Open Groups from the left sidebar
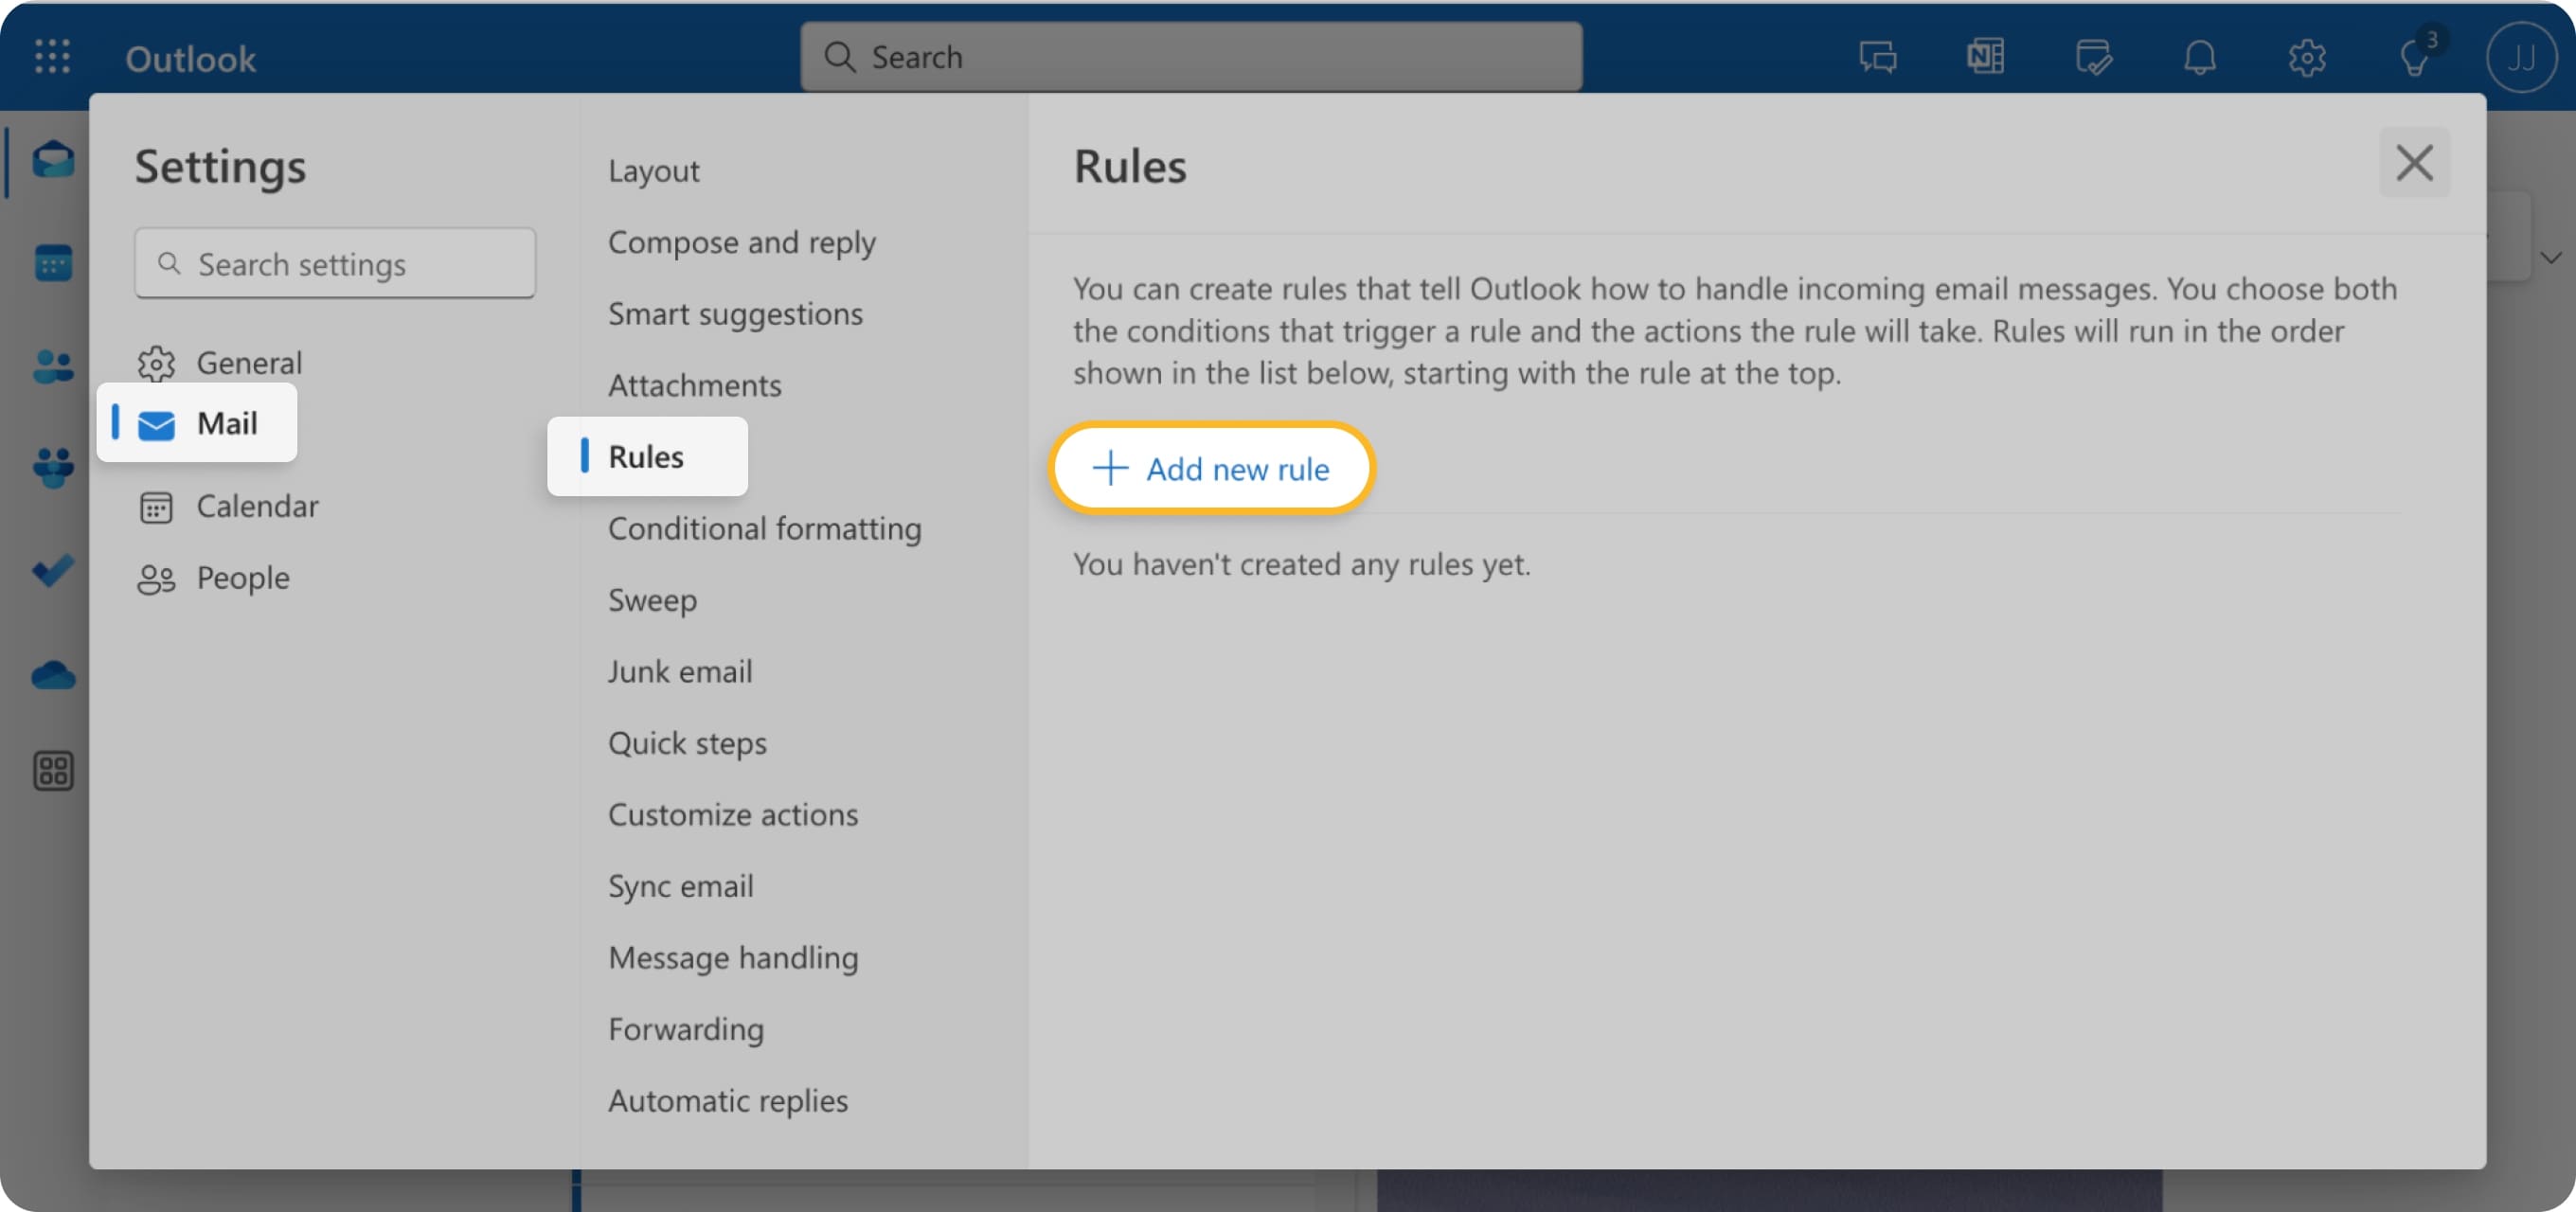Screen dimensions: 2576x1212 pos(52,467)
